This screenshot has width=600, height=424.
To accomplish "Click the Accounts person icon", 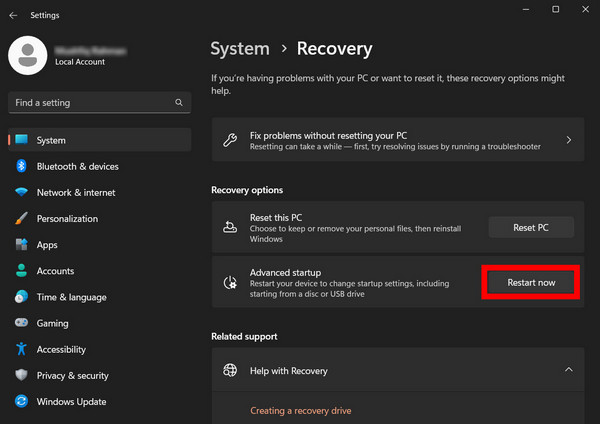I will click(21, 271).
